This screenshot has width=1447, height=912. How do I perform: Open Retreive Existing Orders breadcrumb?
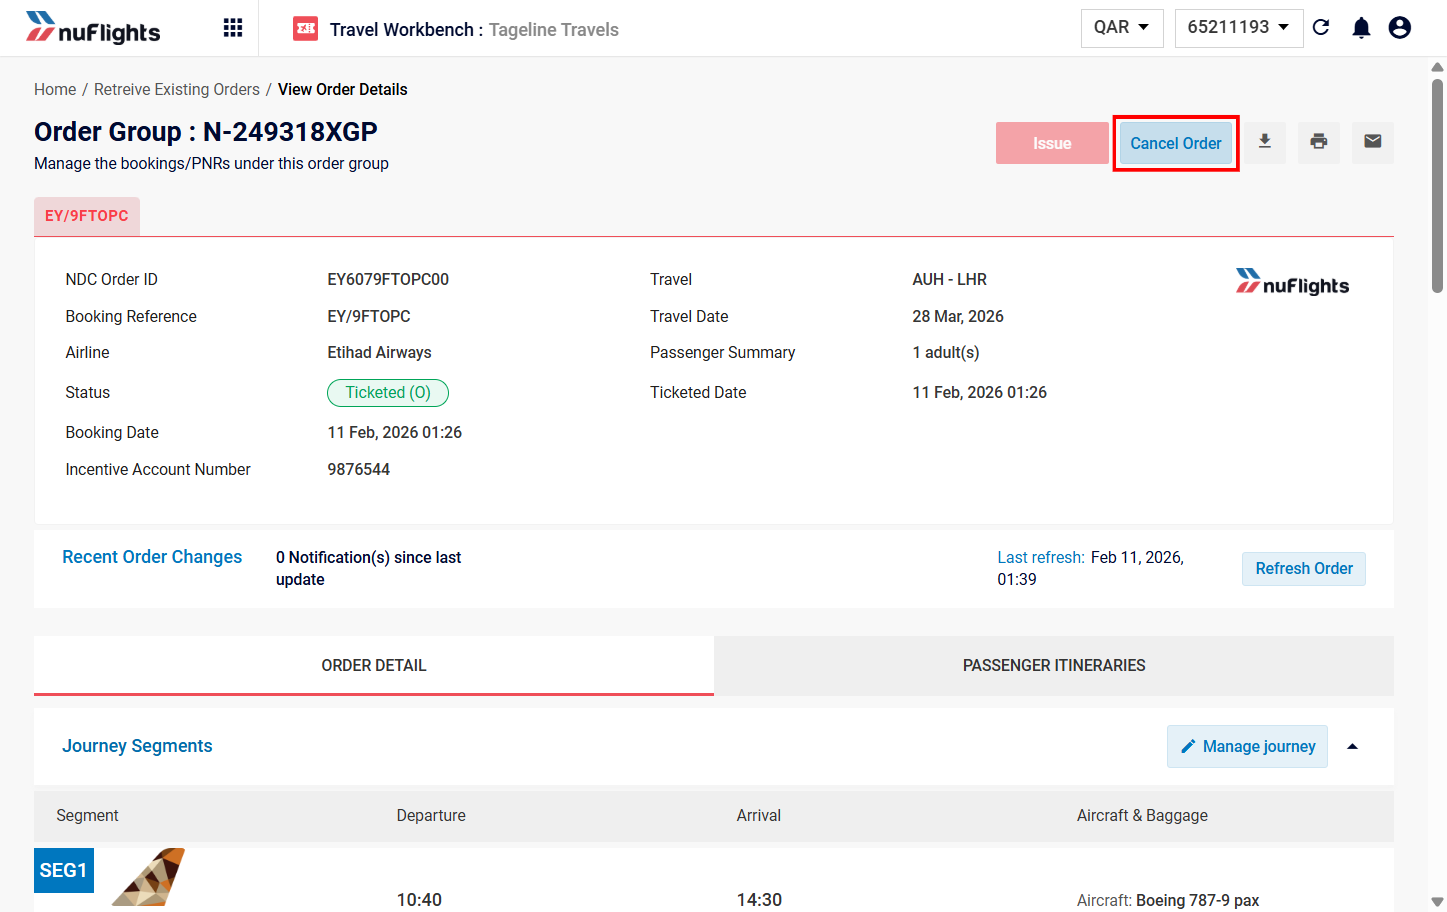(177, 89)
